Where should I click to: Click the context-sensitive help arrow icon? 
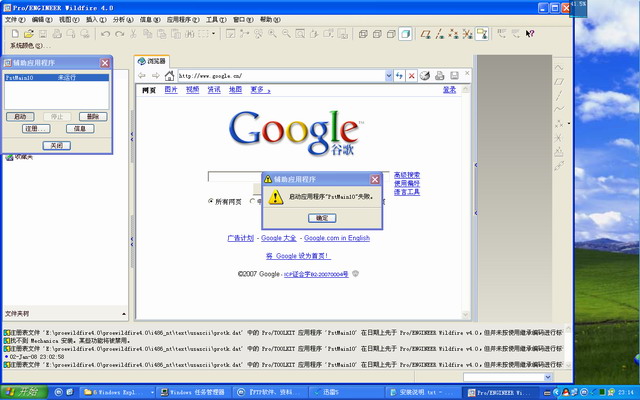coord(530,34)
